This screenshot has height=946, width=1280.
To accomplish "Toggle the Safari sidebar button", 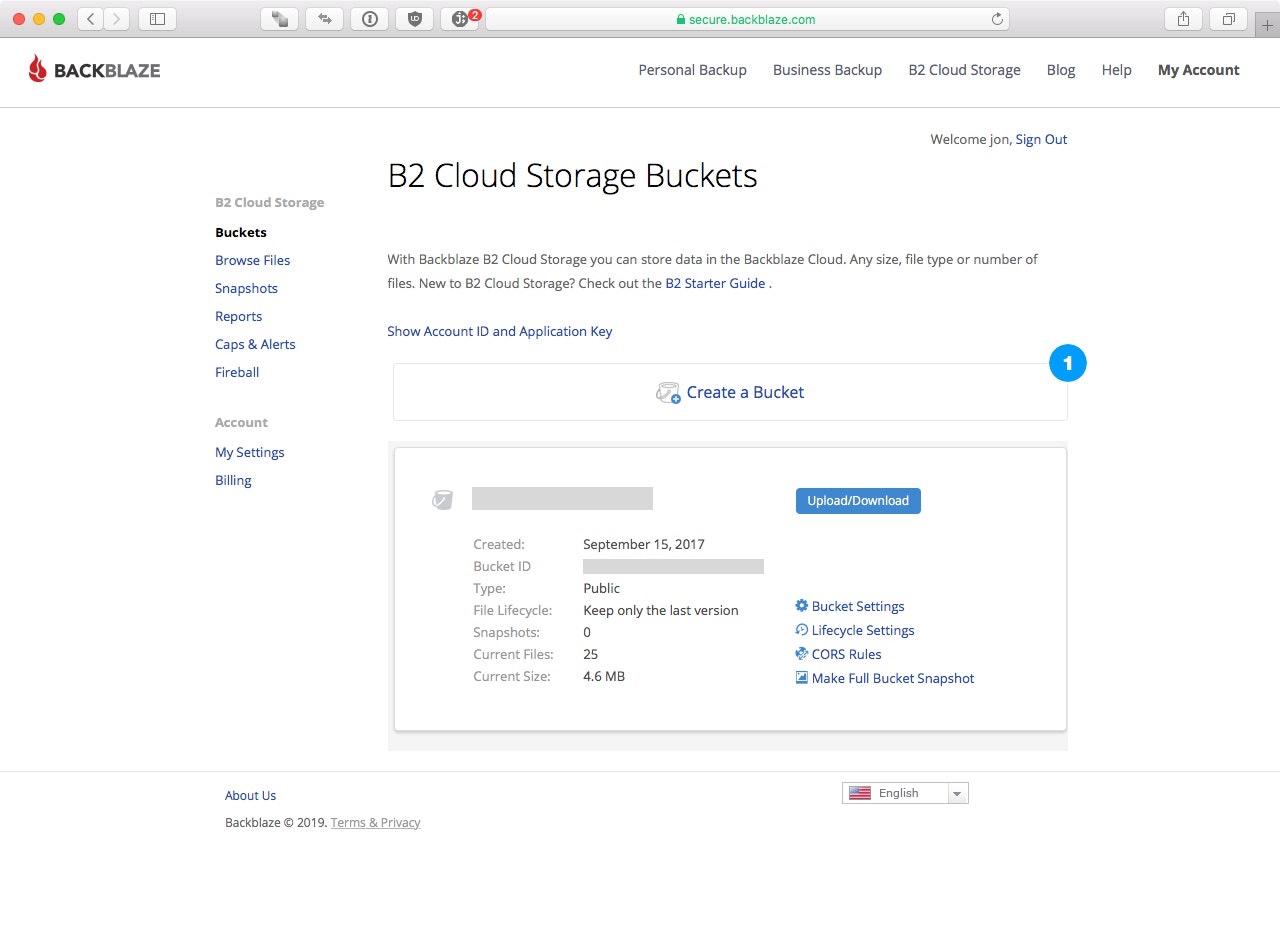I will click(157, 18).
